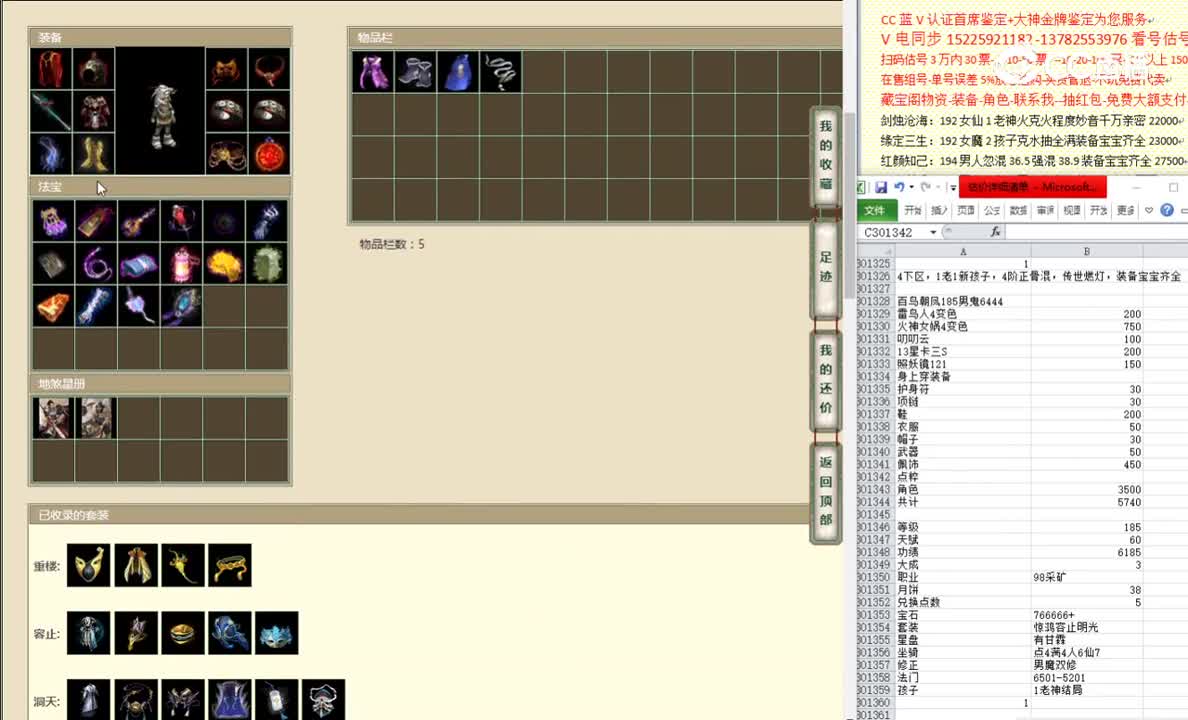Click the first character portrait in 地煞星册
This screenshot has width=1188, height=720.
click(52, 417)
